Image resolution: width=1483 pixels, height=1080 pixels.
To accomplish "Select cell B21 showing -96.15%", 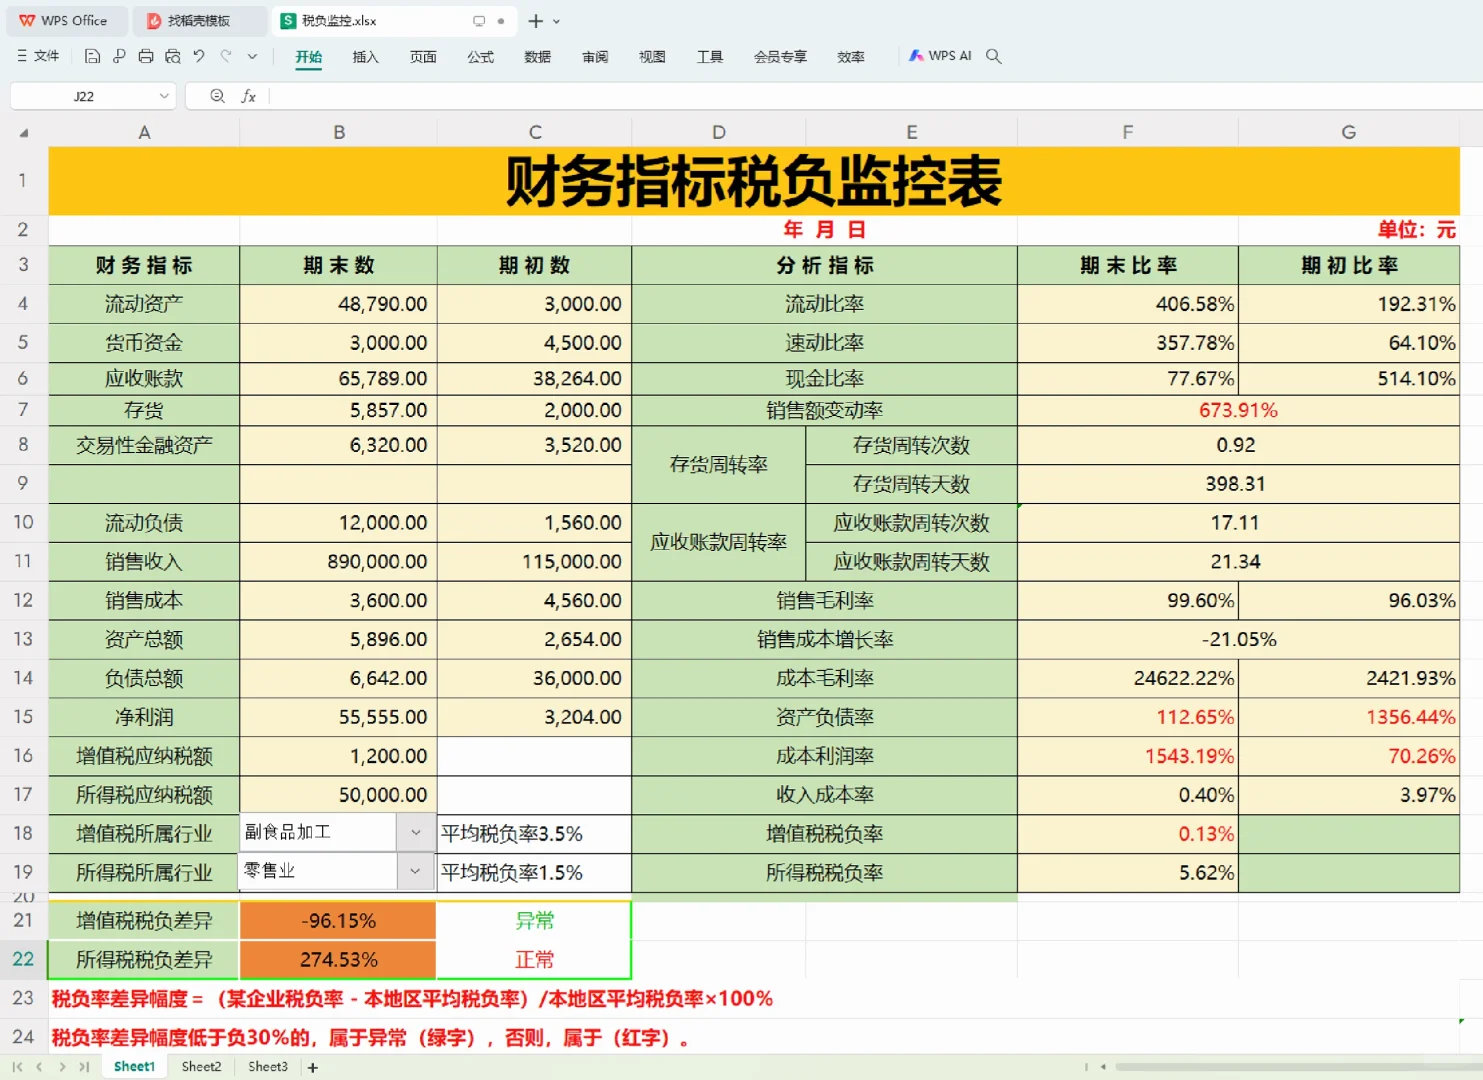I will pos(338,920).
